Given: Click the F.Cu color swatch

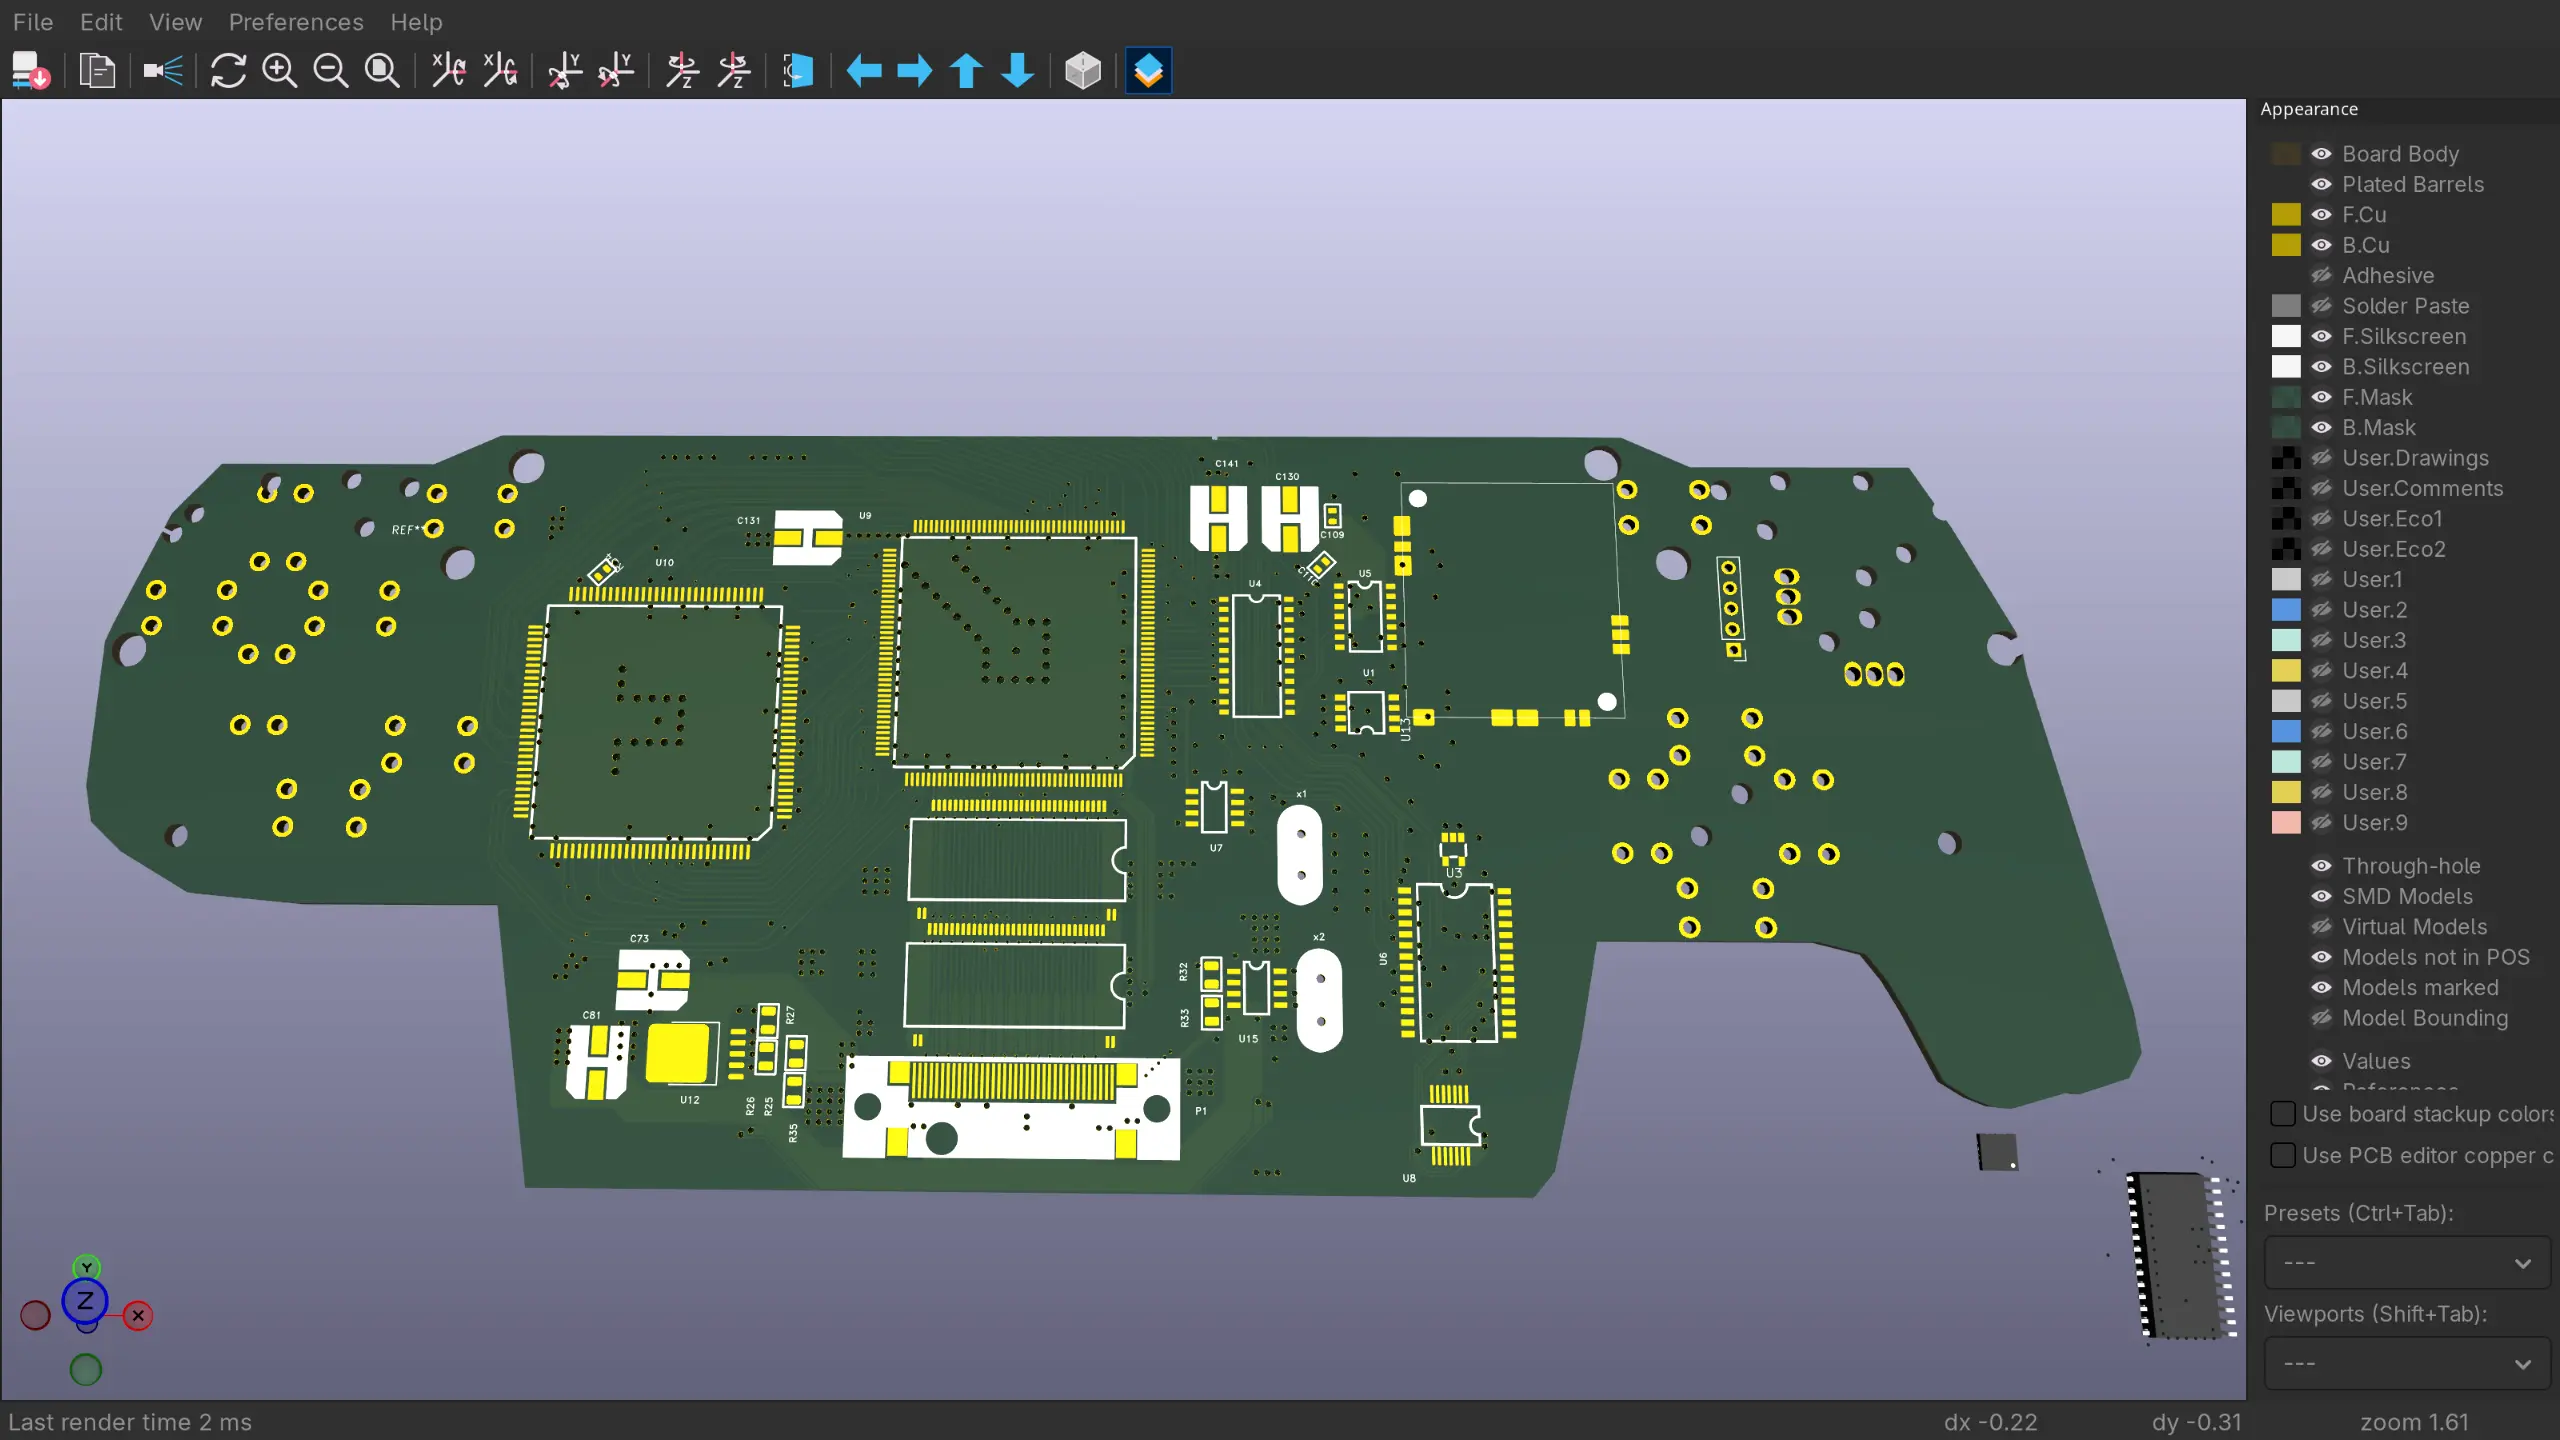Looking at the screenshot, I should [2286, 215].
